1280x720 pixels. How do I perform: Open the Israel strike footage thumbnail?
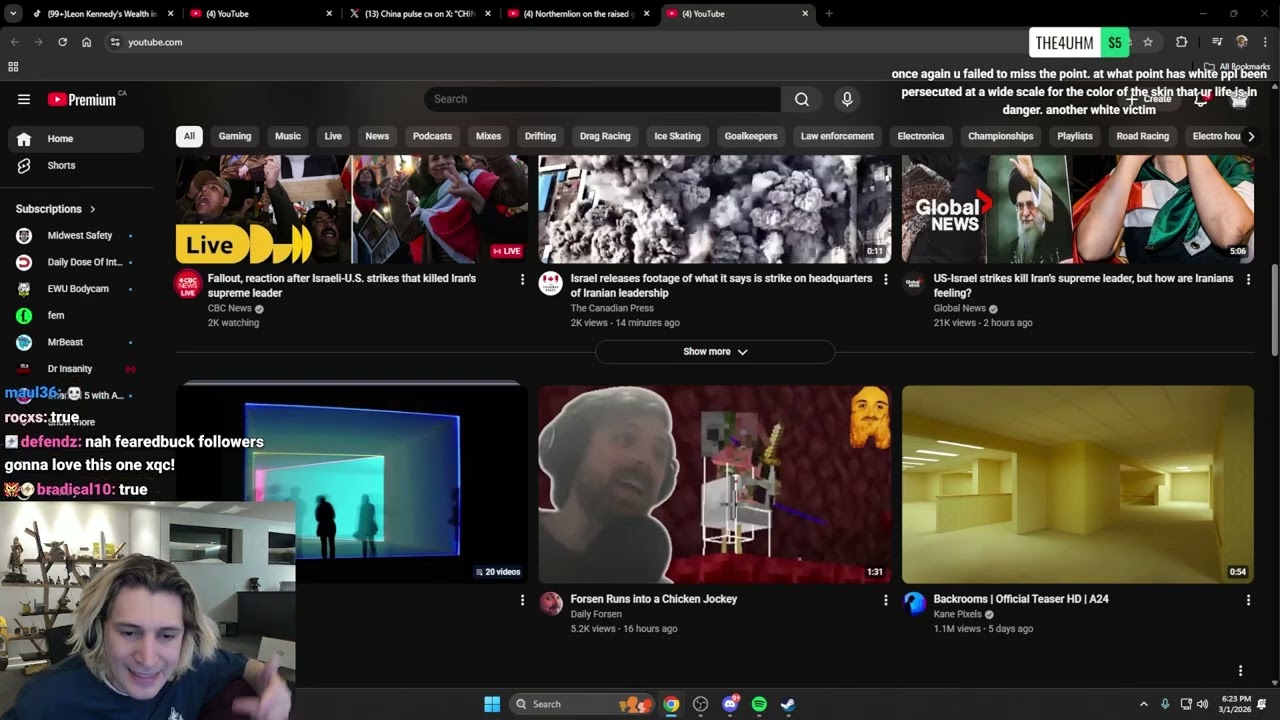[715, 209]
